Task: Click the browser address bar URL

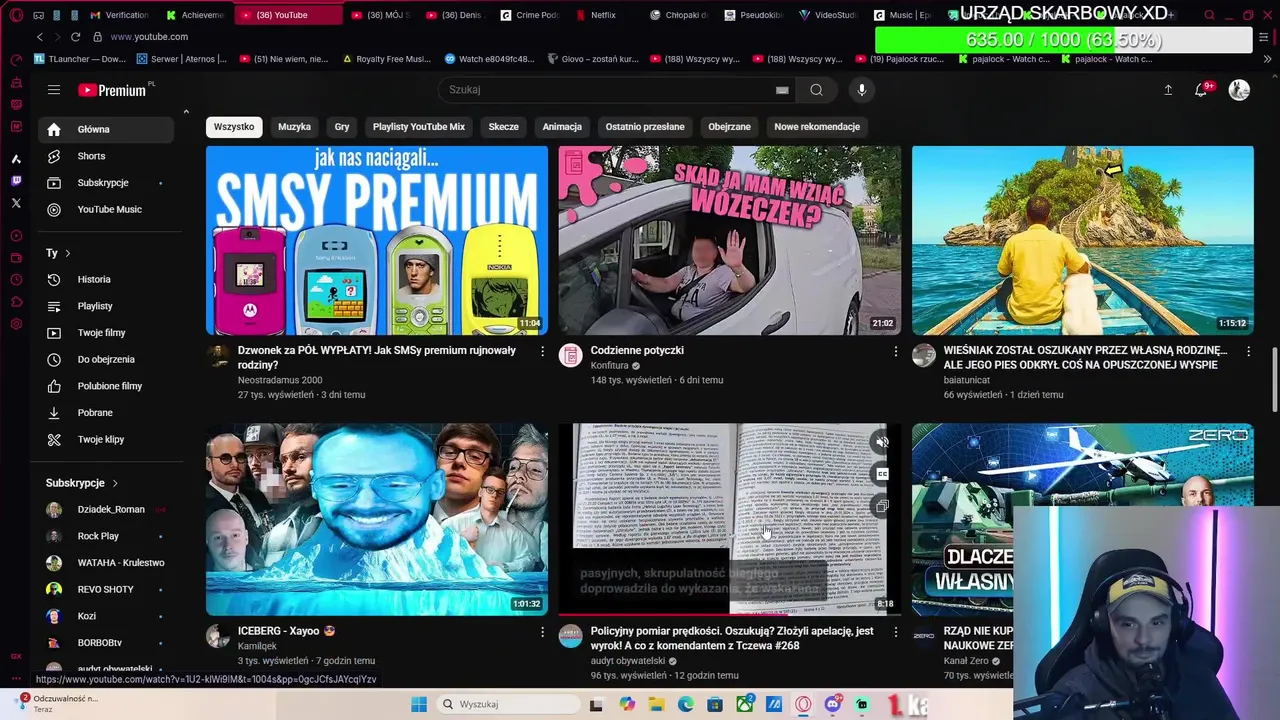Action: point(149,37)
